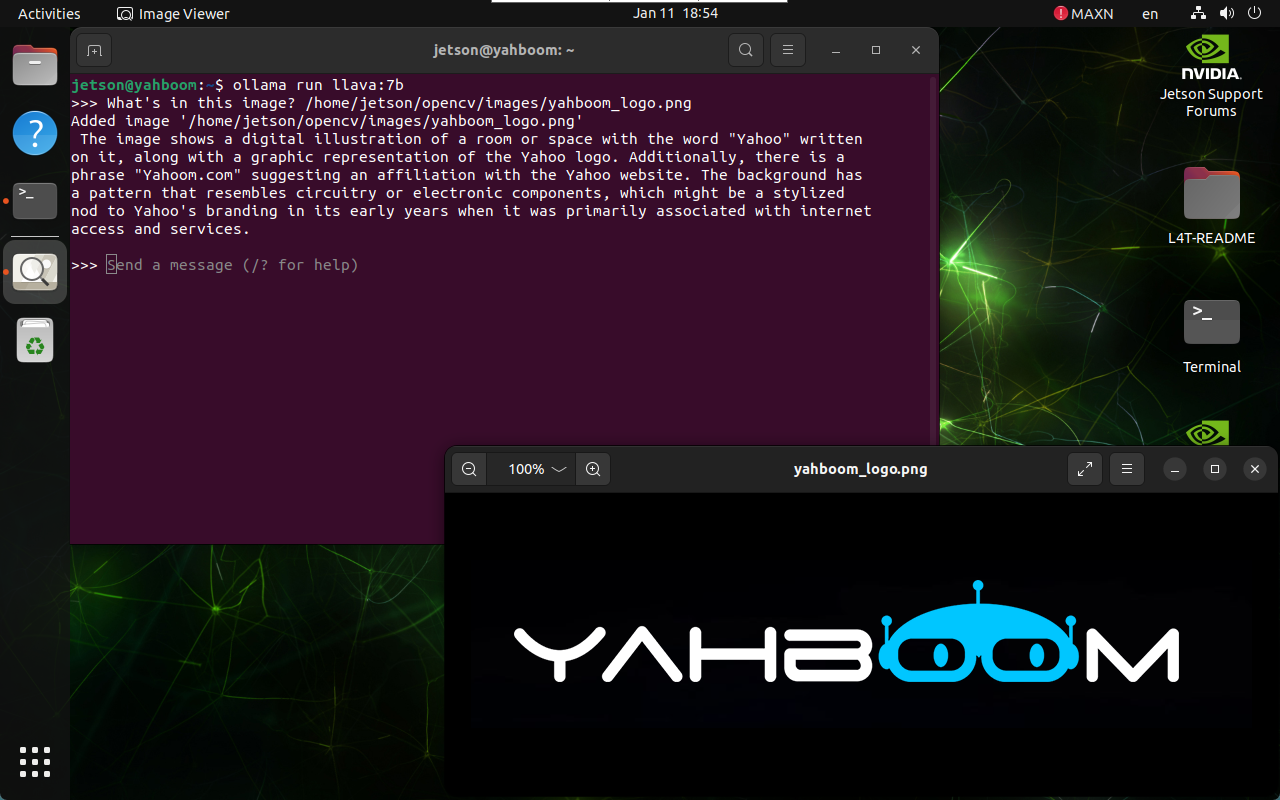Switch to Terminal via dock icon
1280x800 pixels.
tap(35, 201)
